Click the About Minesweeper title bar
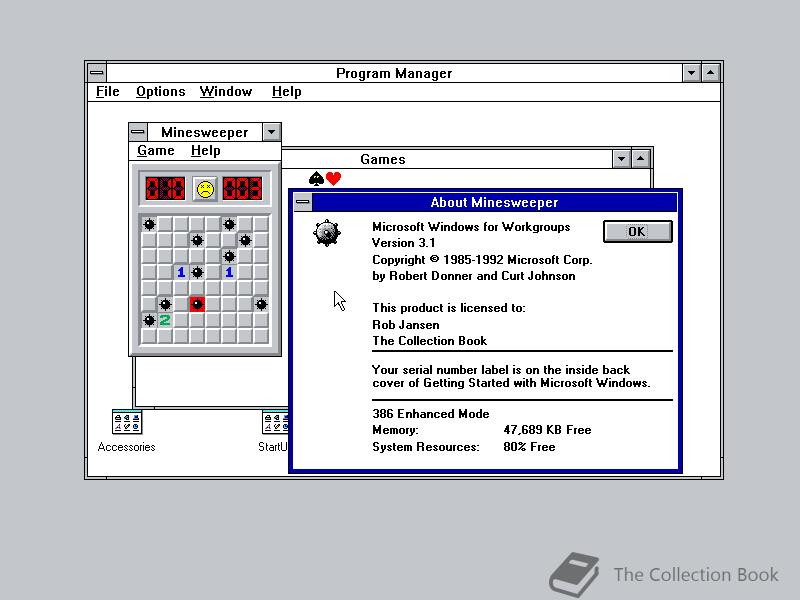 coord(494,203)
